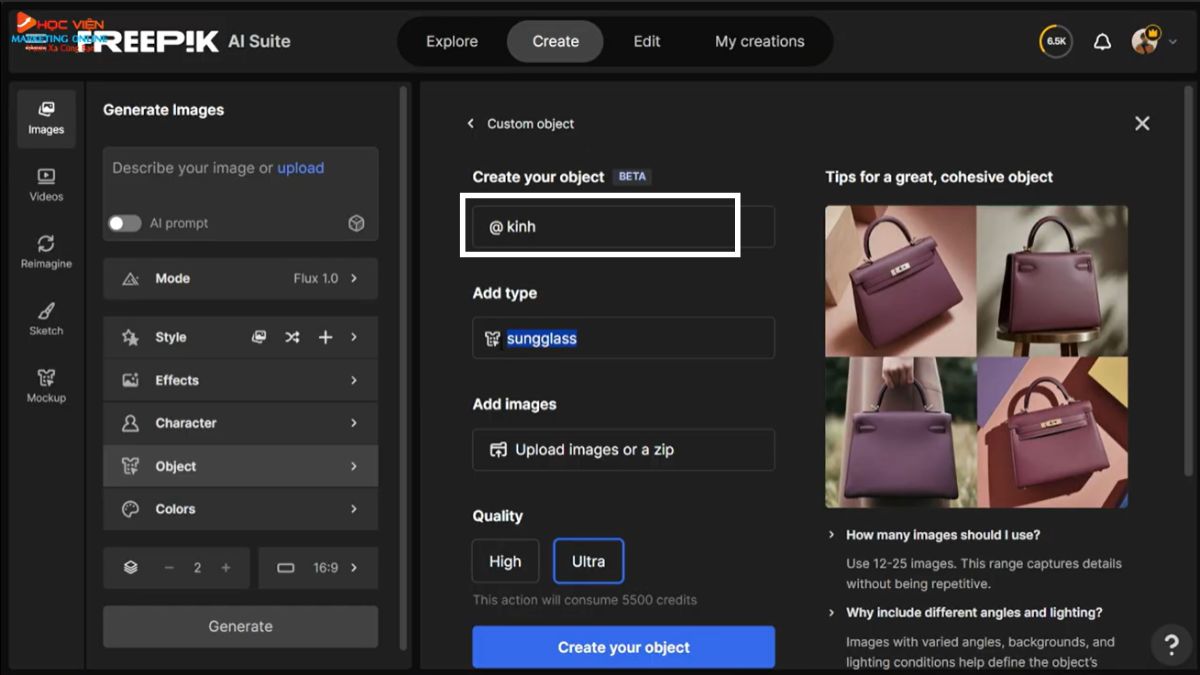
Task: Switch to the My creations tab
Action: 759,42
